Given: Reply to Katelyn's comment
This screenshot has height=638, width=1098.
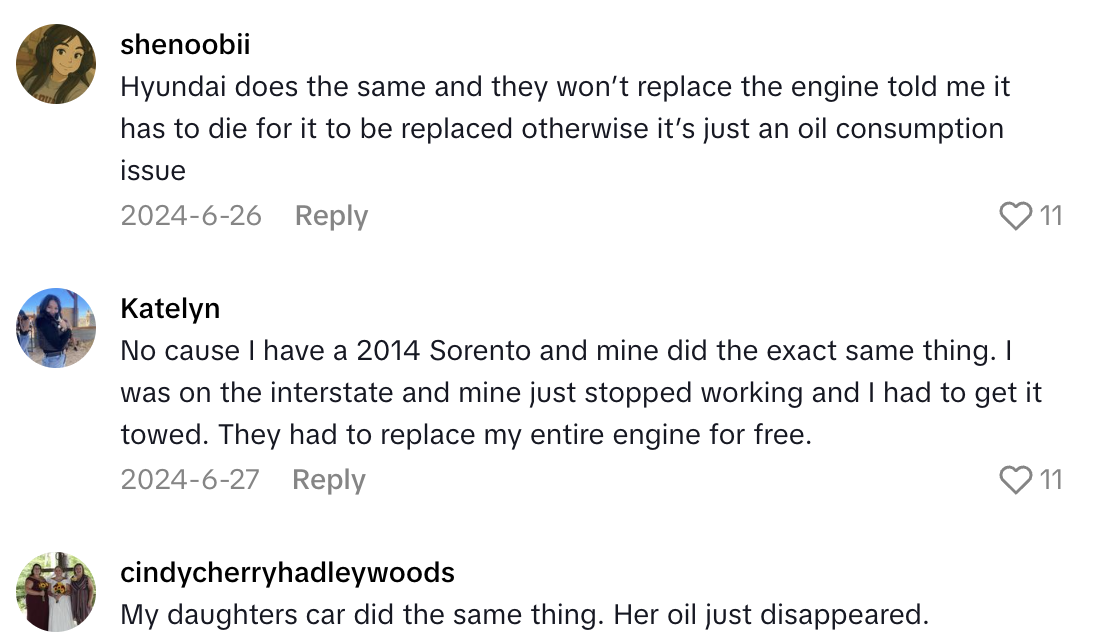Looking at the screenshot, I should pos(328,479).
